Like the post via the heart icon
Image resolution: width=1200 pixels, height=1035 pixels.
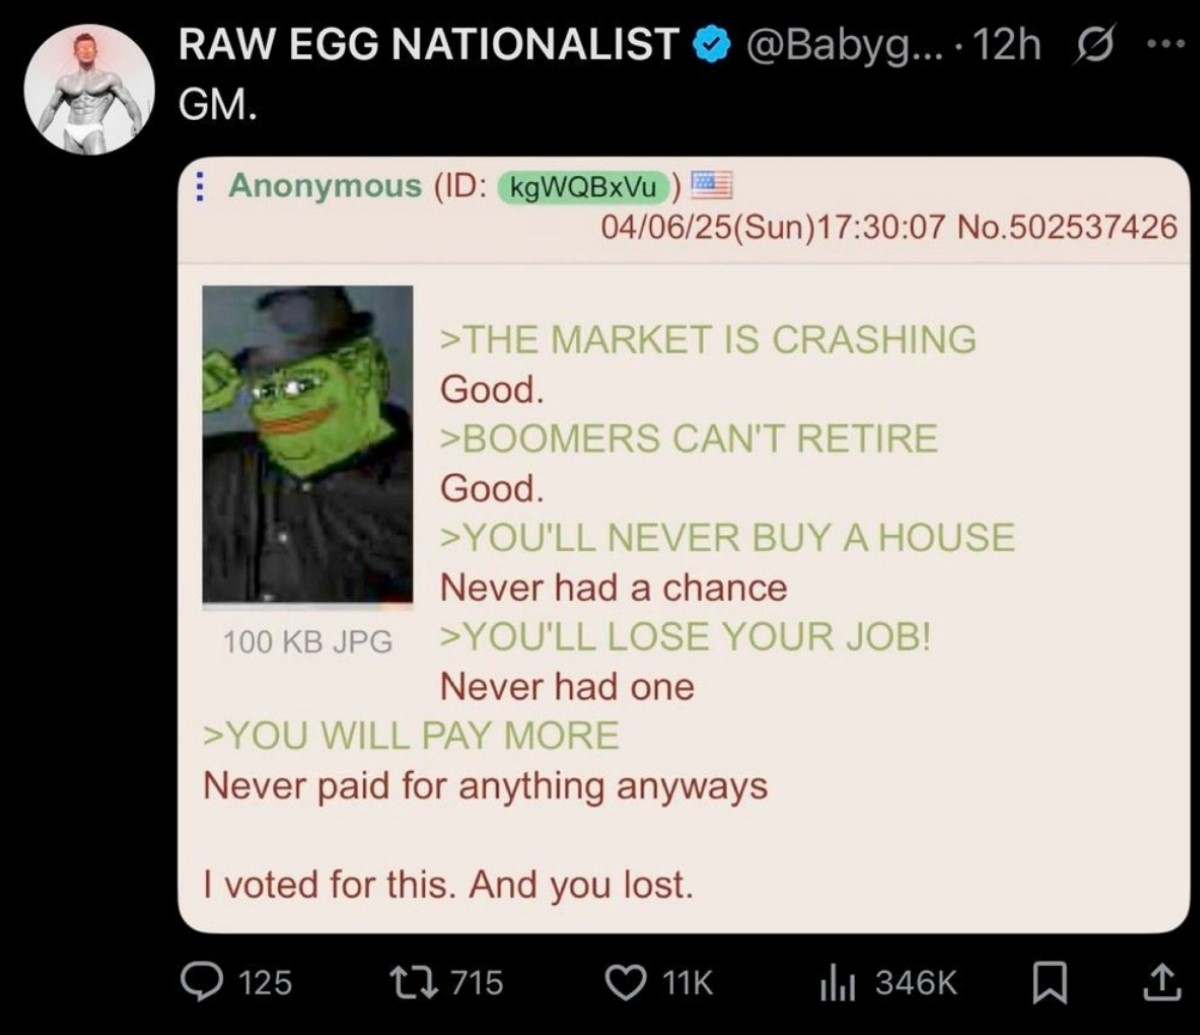click(630, 981)
